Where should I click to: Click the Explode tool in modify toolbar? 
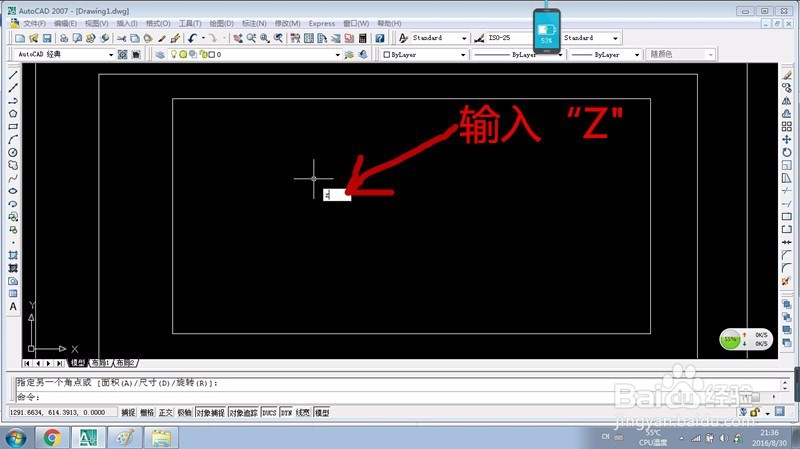(787, 281)
